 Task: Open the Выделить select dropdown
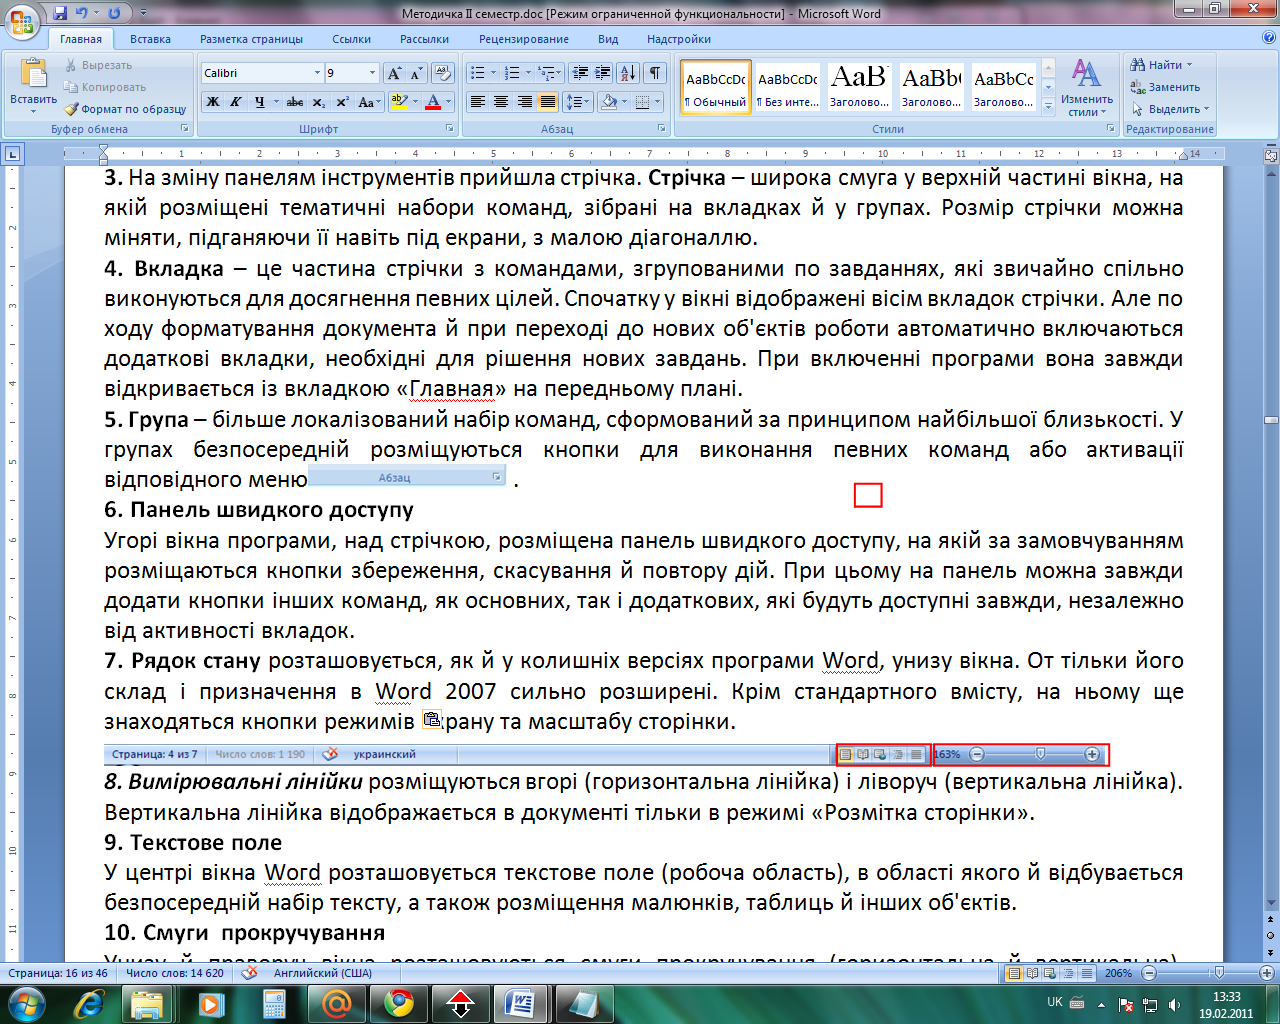(x=1170, y=109)
